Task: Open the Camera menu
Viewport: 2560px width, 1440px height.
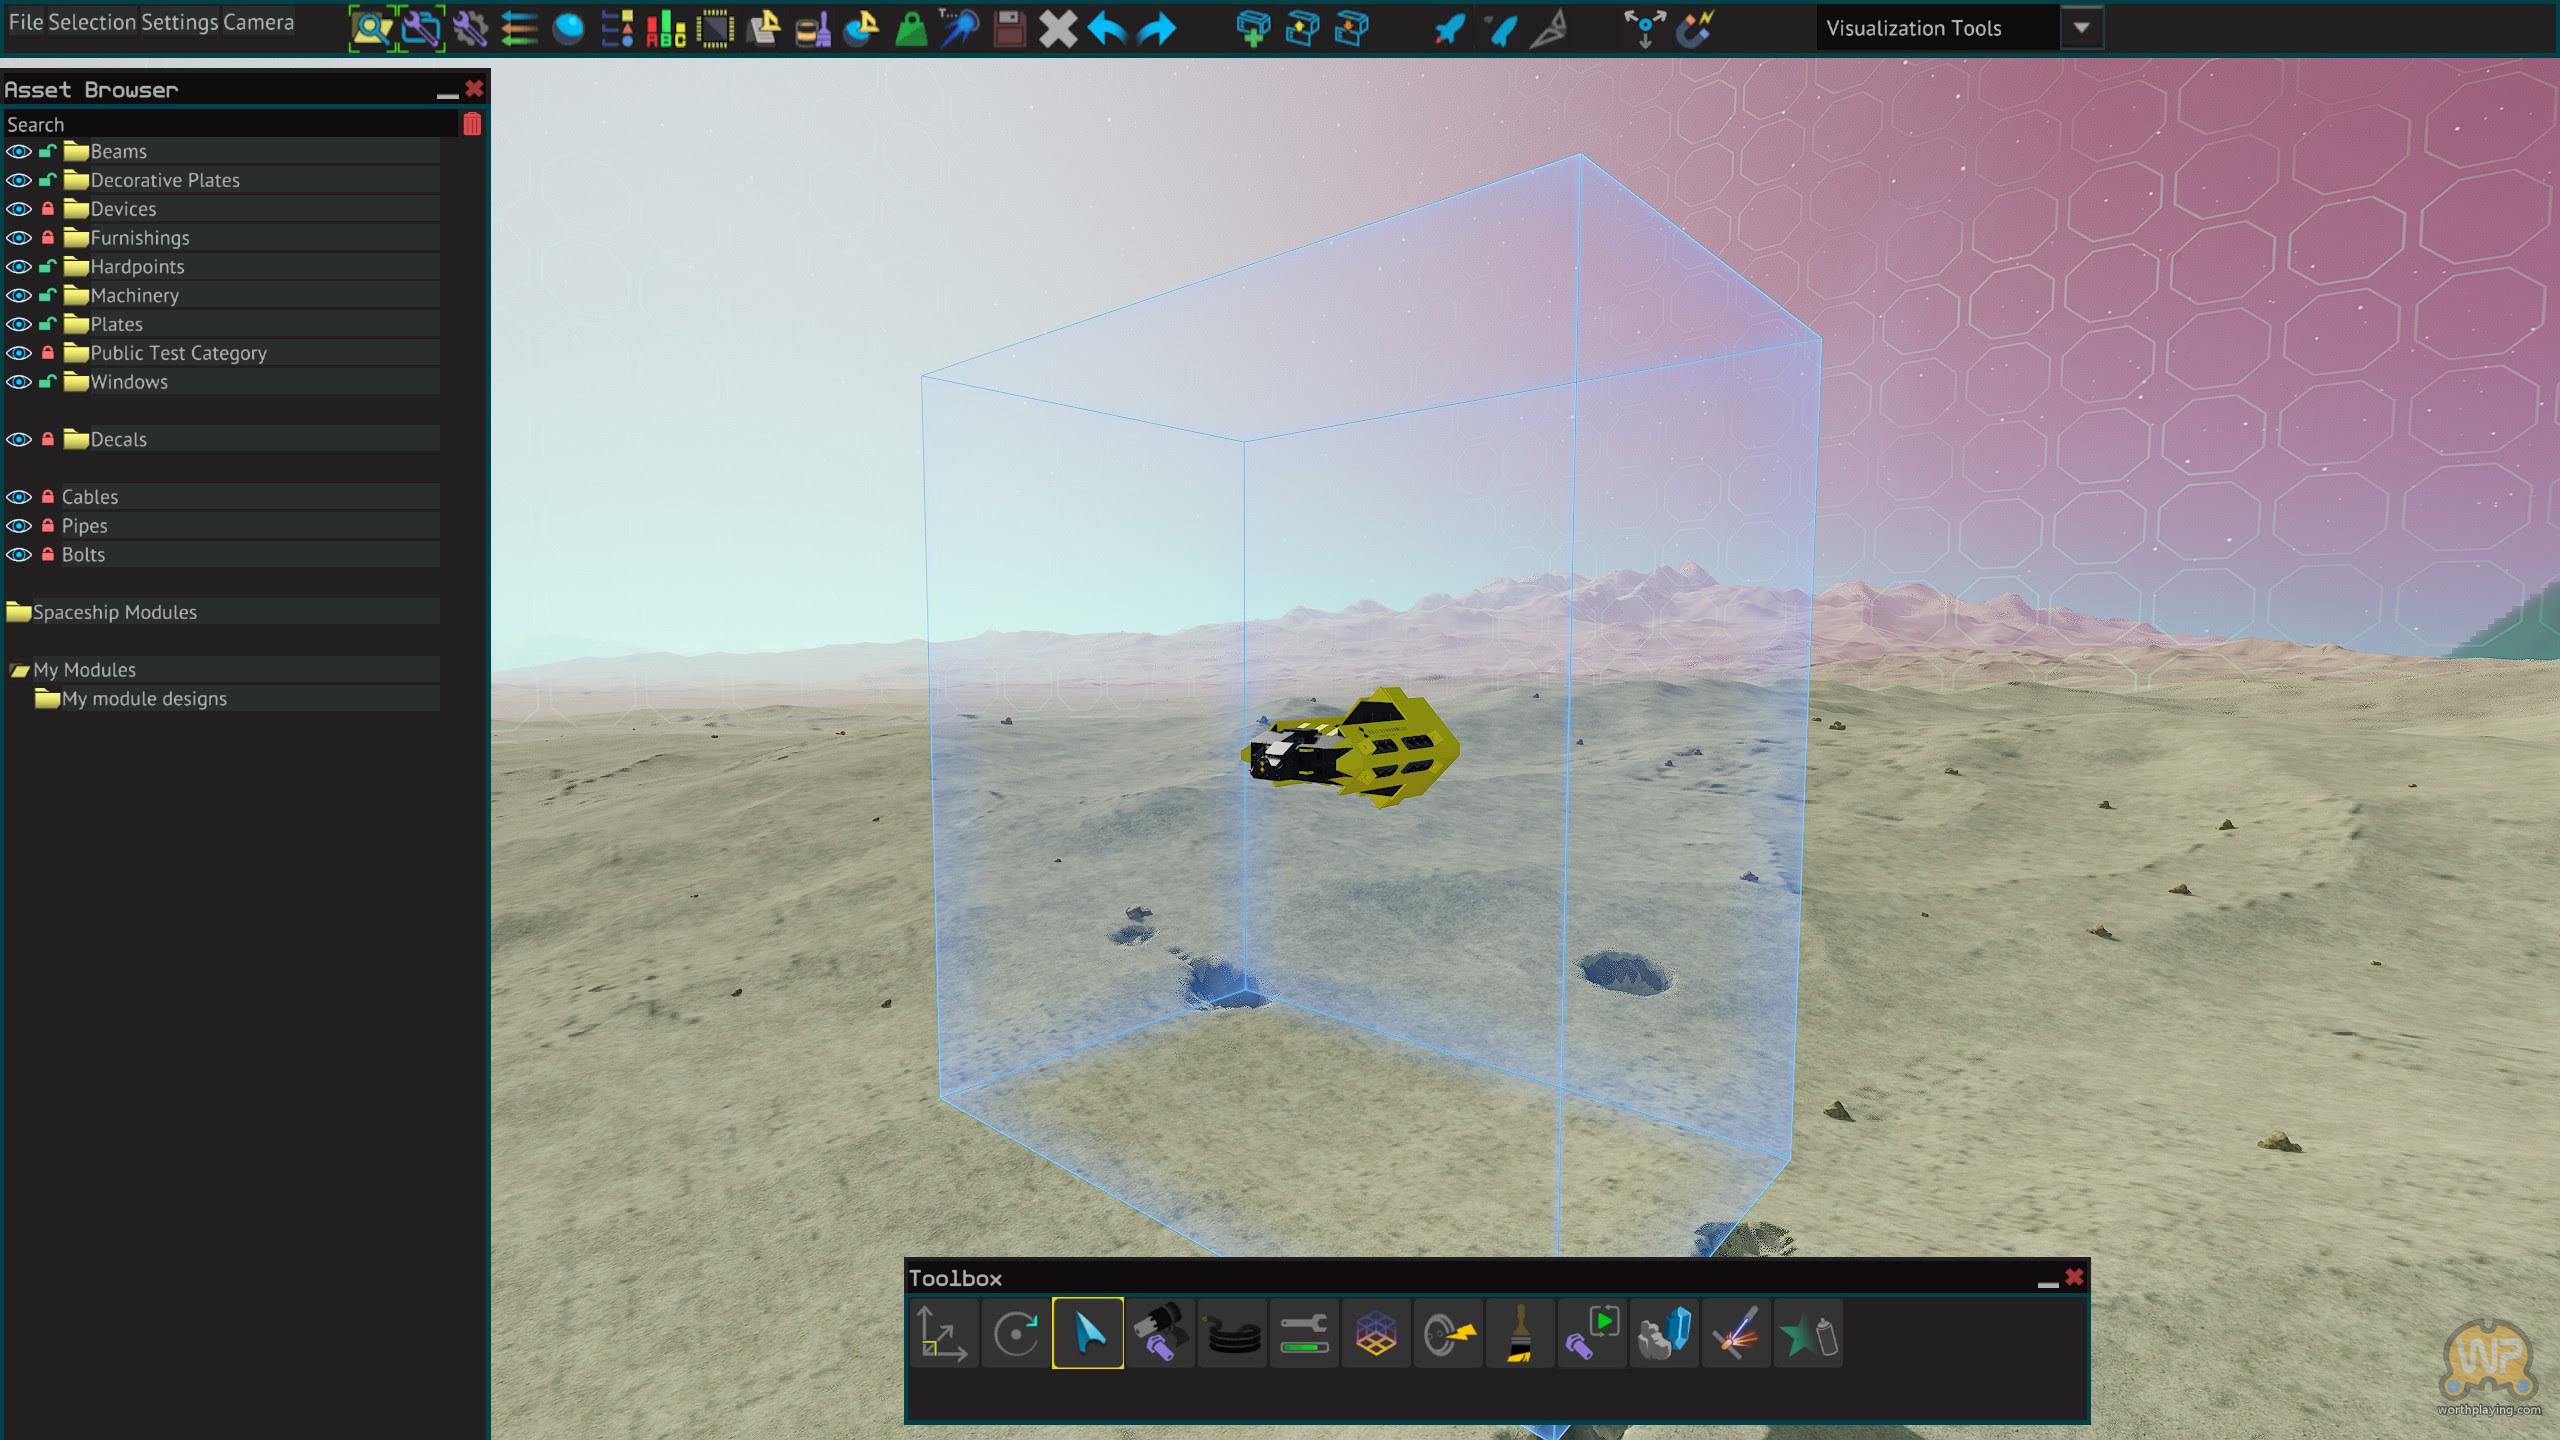Action: 258,22
